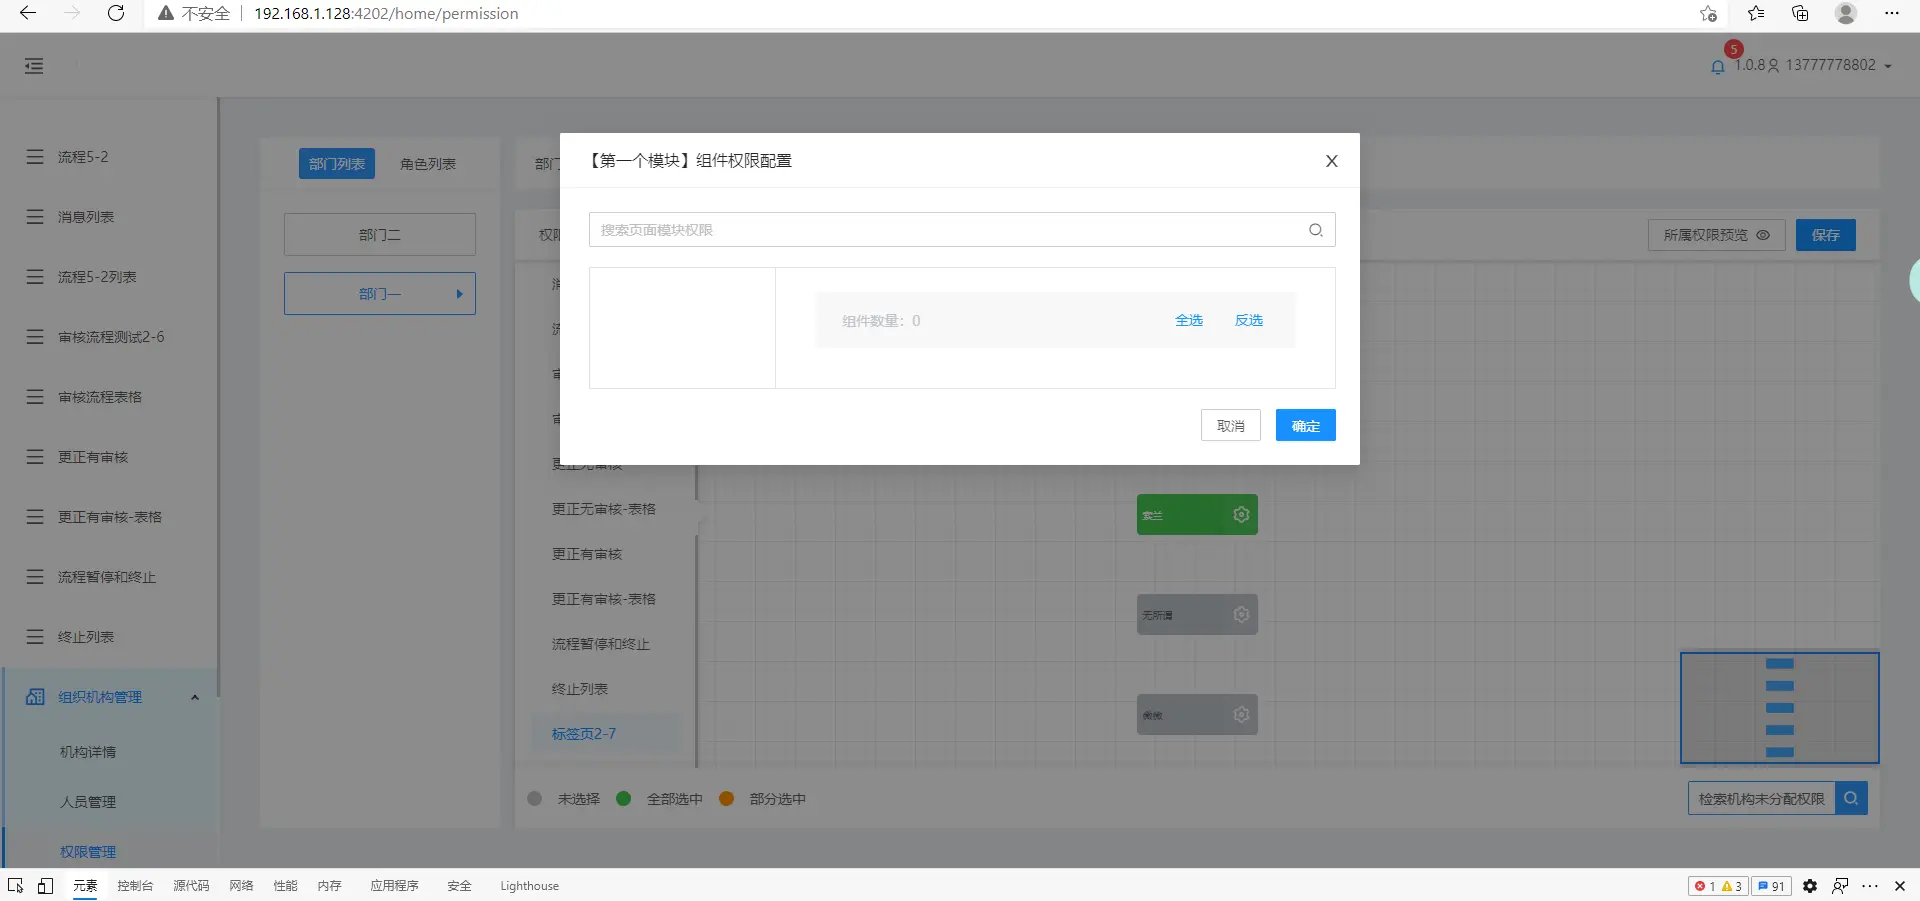Open 终止列表 in the left sidebar
This screenshot has height=901, width=1920.
coord(86,637)
